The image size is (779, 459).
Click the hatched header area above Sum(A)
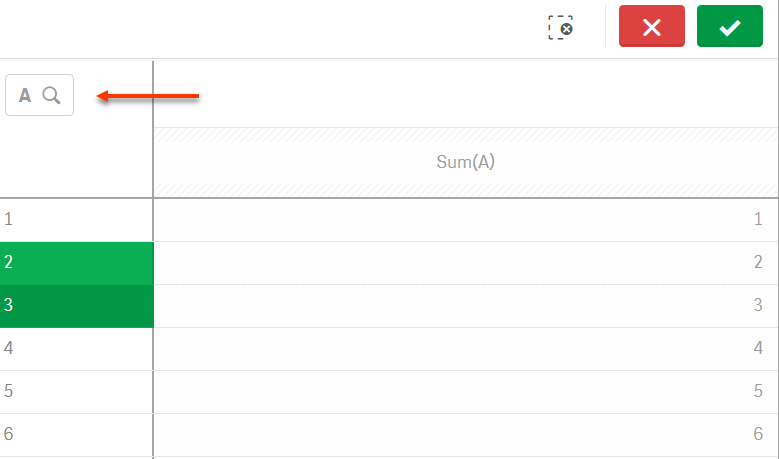pyautogui.click(x=466, y=135)
